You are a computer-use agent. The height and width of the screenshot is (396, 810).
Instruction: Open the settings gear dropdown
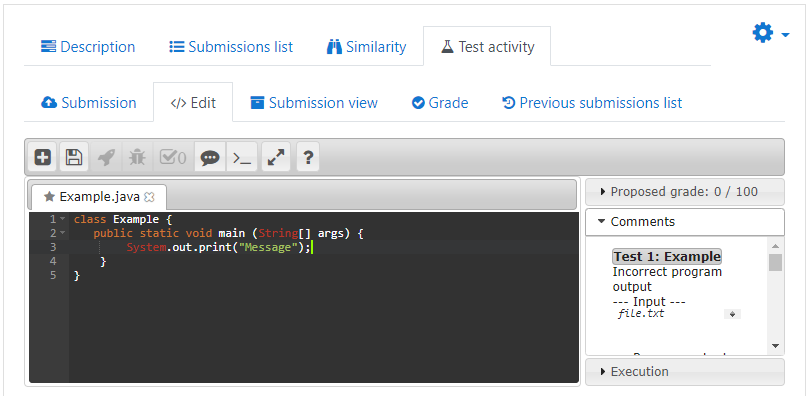[770, 34]
